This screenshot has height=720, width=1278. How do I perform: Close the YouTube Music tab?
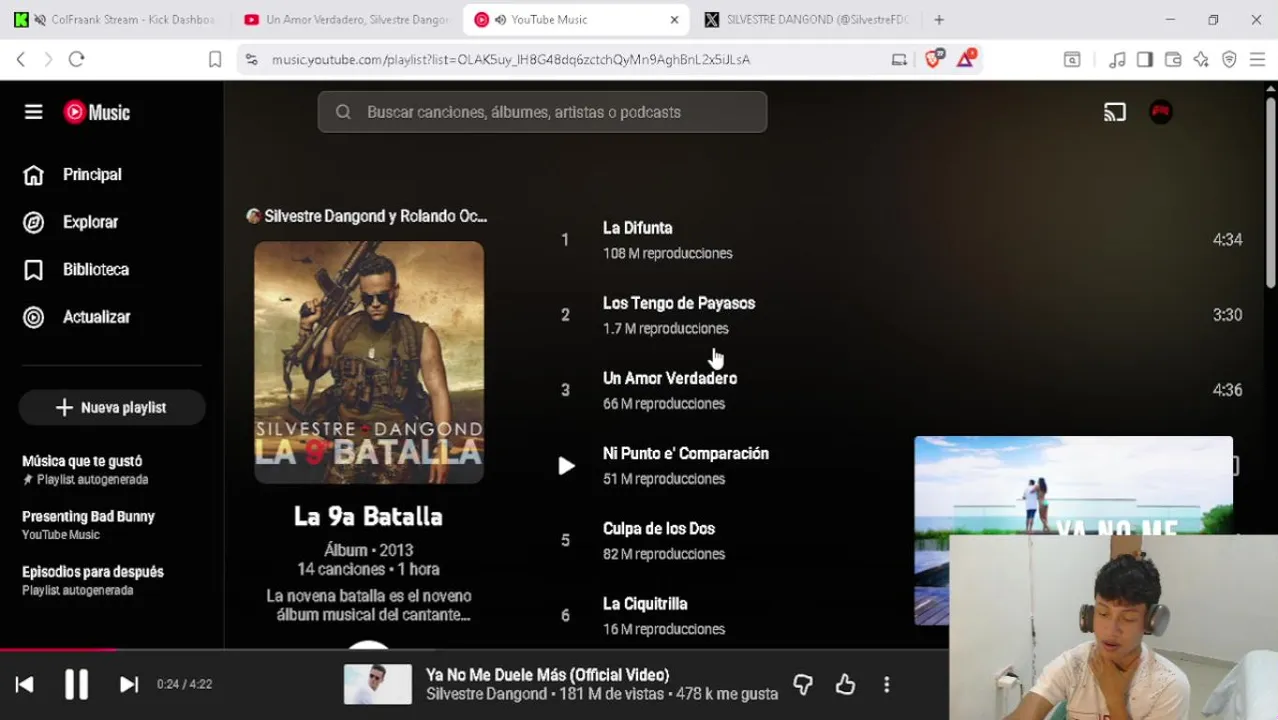click(x=674, y=19)
